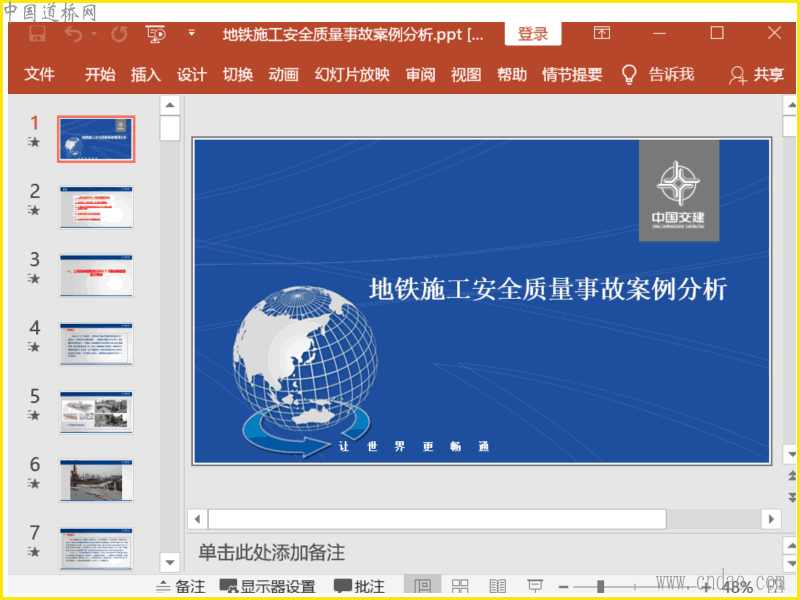Toggle the 备注 notes button
The height and width of the screenshot is (600, 800).
tap(181, 587)
